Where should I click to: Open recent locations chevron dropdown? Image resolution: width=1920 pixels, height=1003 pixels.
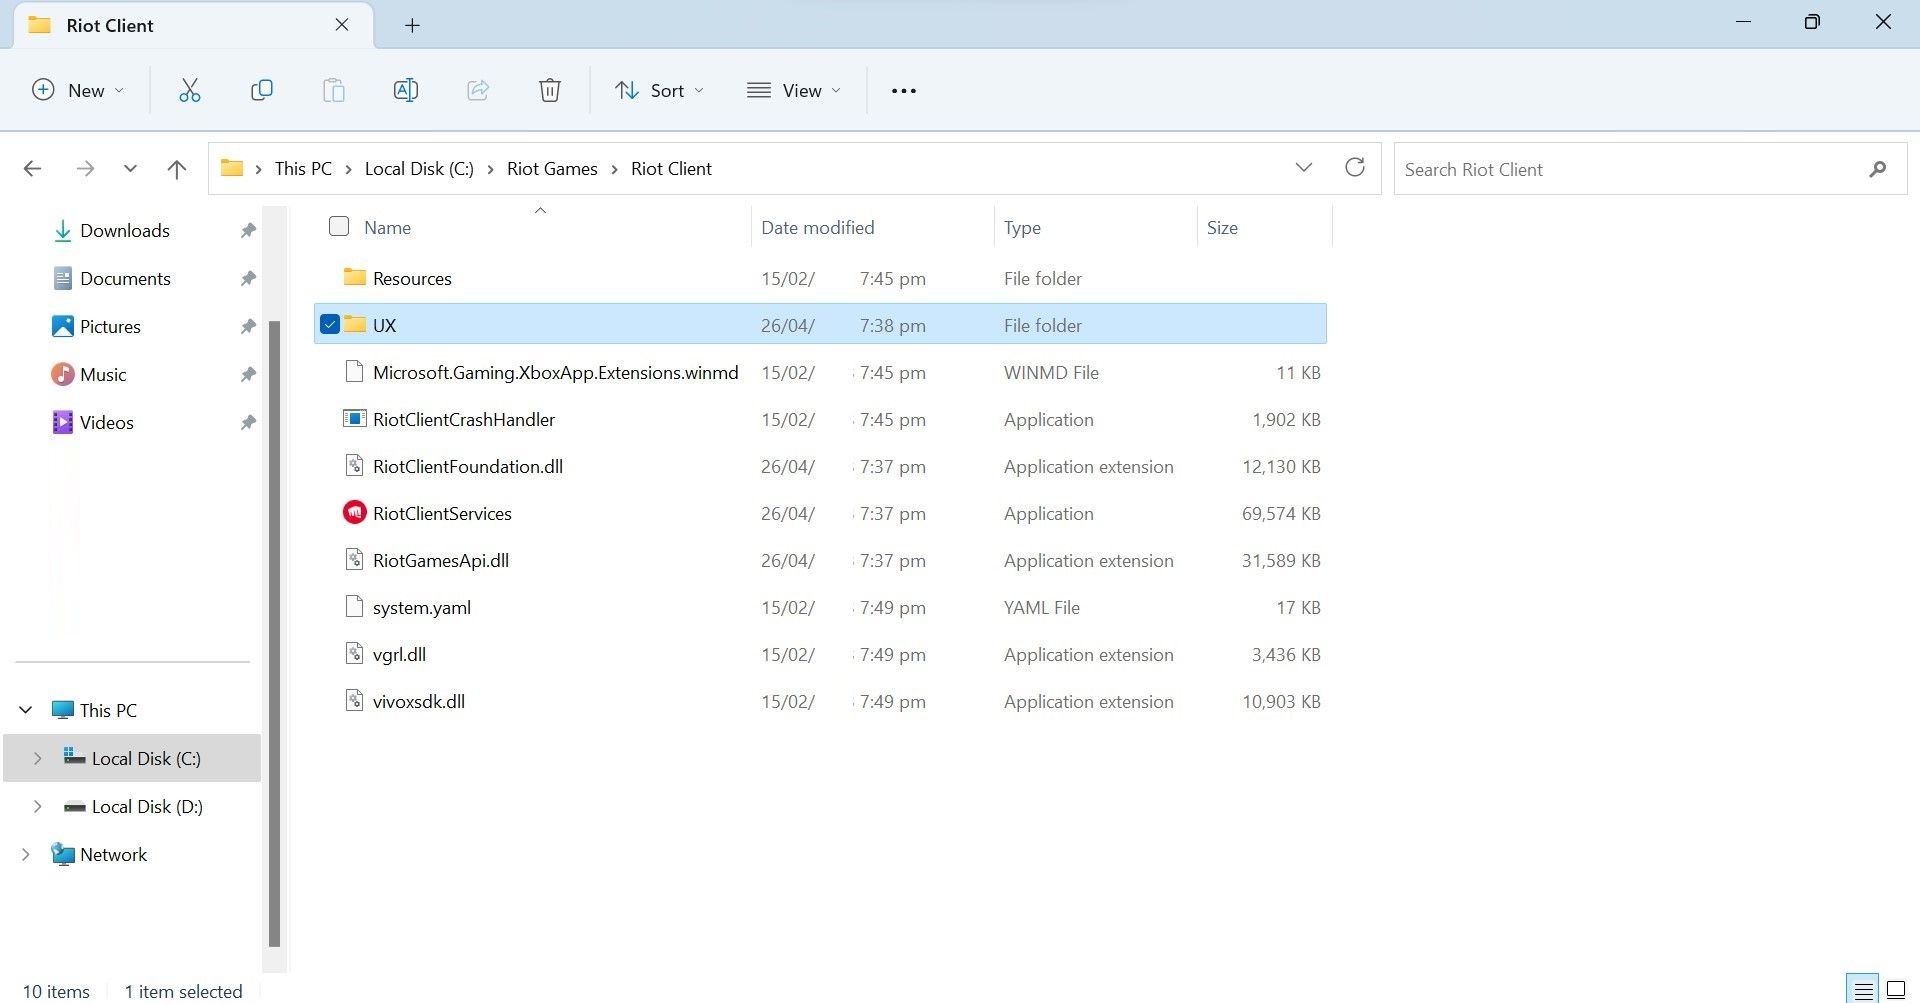tap(130, 168)
